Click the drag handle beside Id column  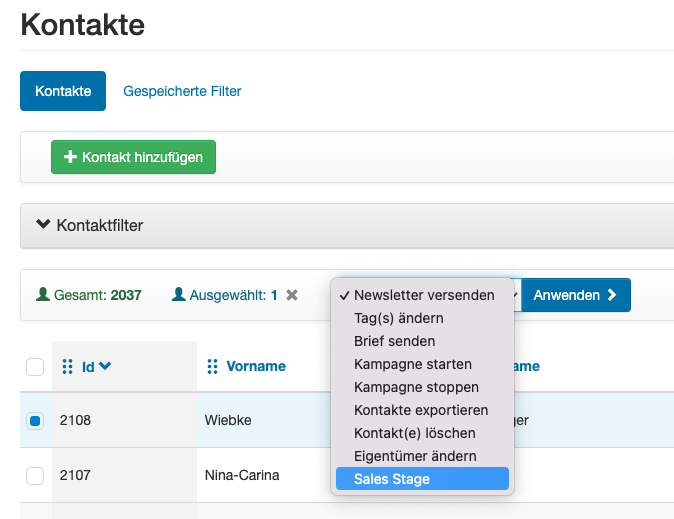(x=67, y=367)
